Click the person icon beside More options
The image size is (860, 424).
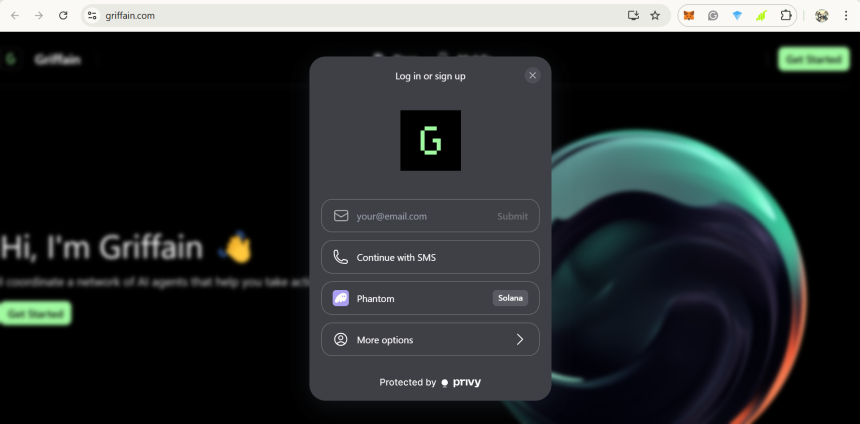pos(341,340)
